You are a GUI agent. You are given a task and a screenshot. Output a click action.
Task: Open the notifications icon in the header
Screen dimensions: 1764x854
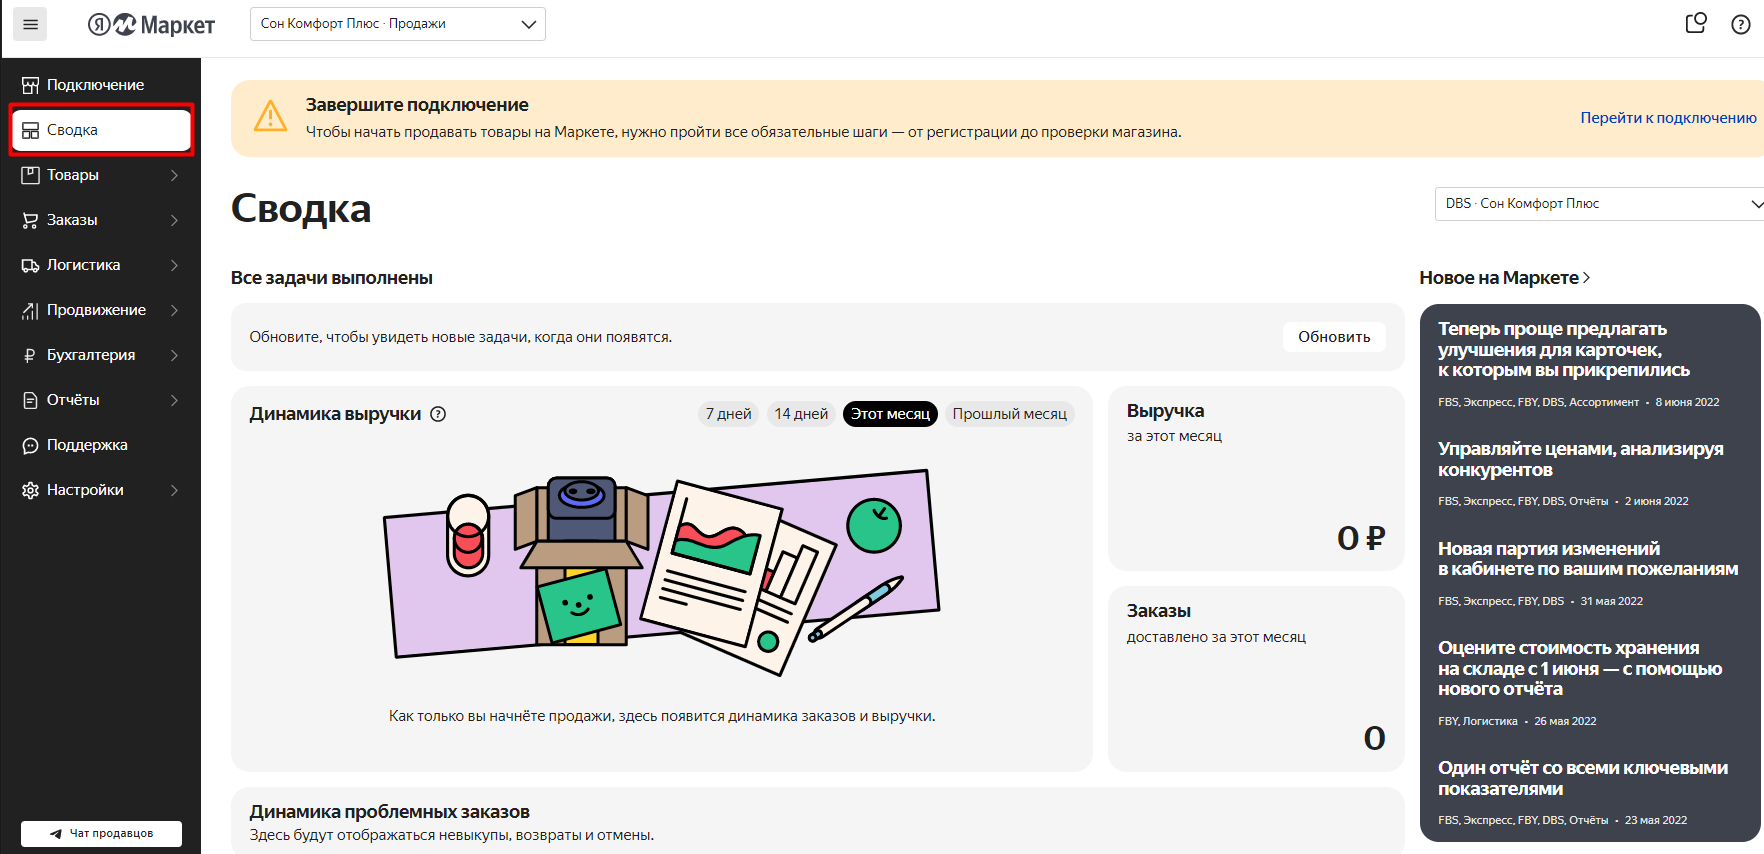[1696, 23]
